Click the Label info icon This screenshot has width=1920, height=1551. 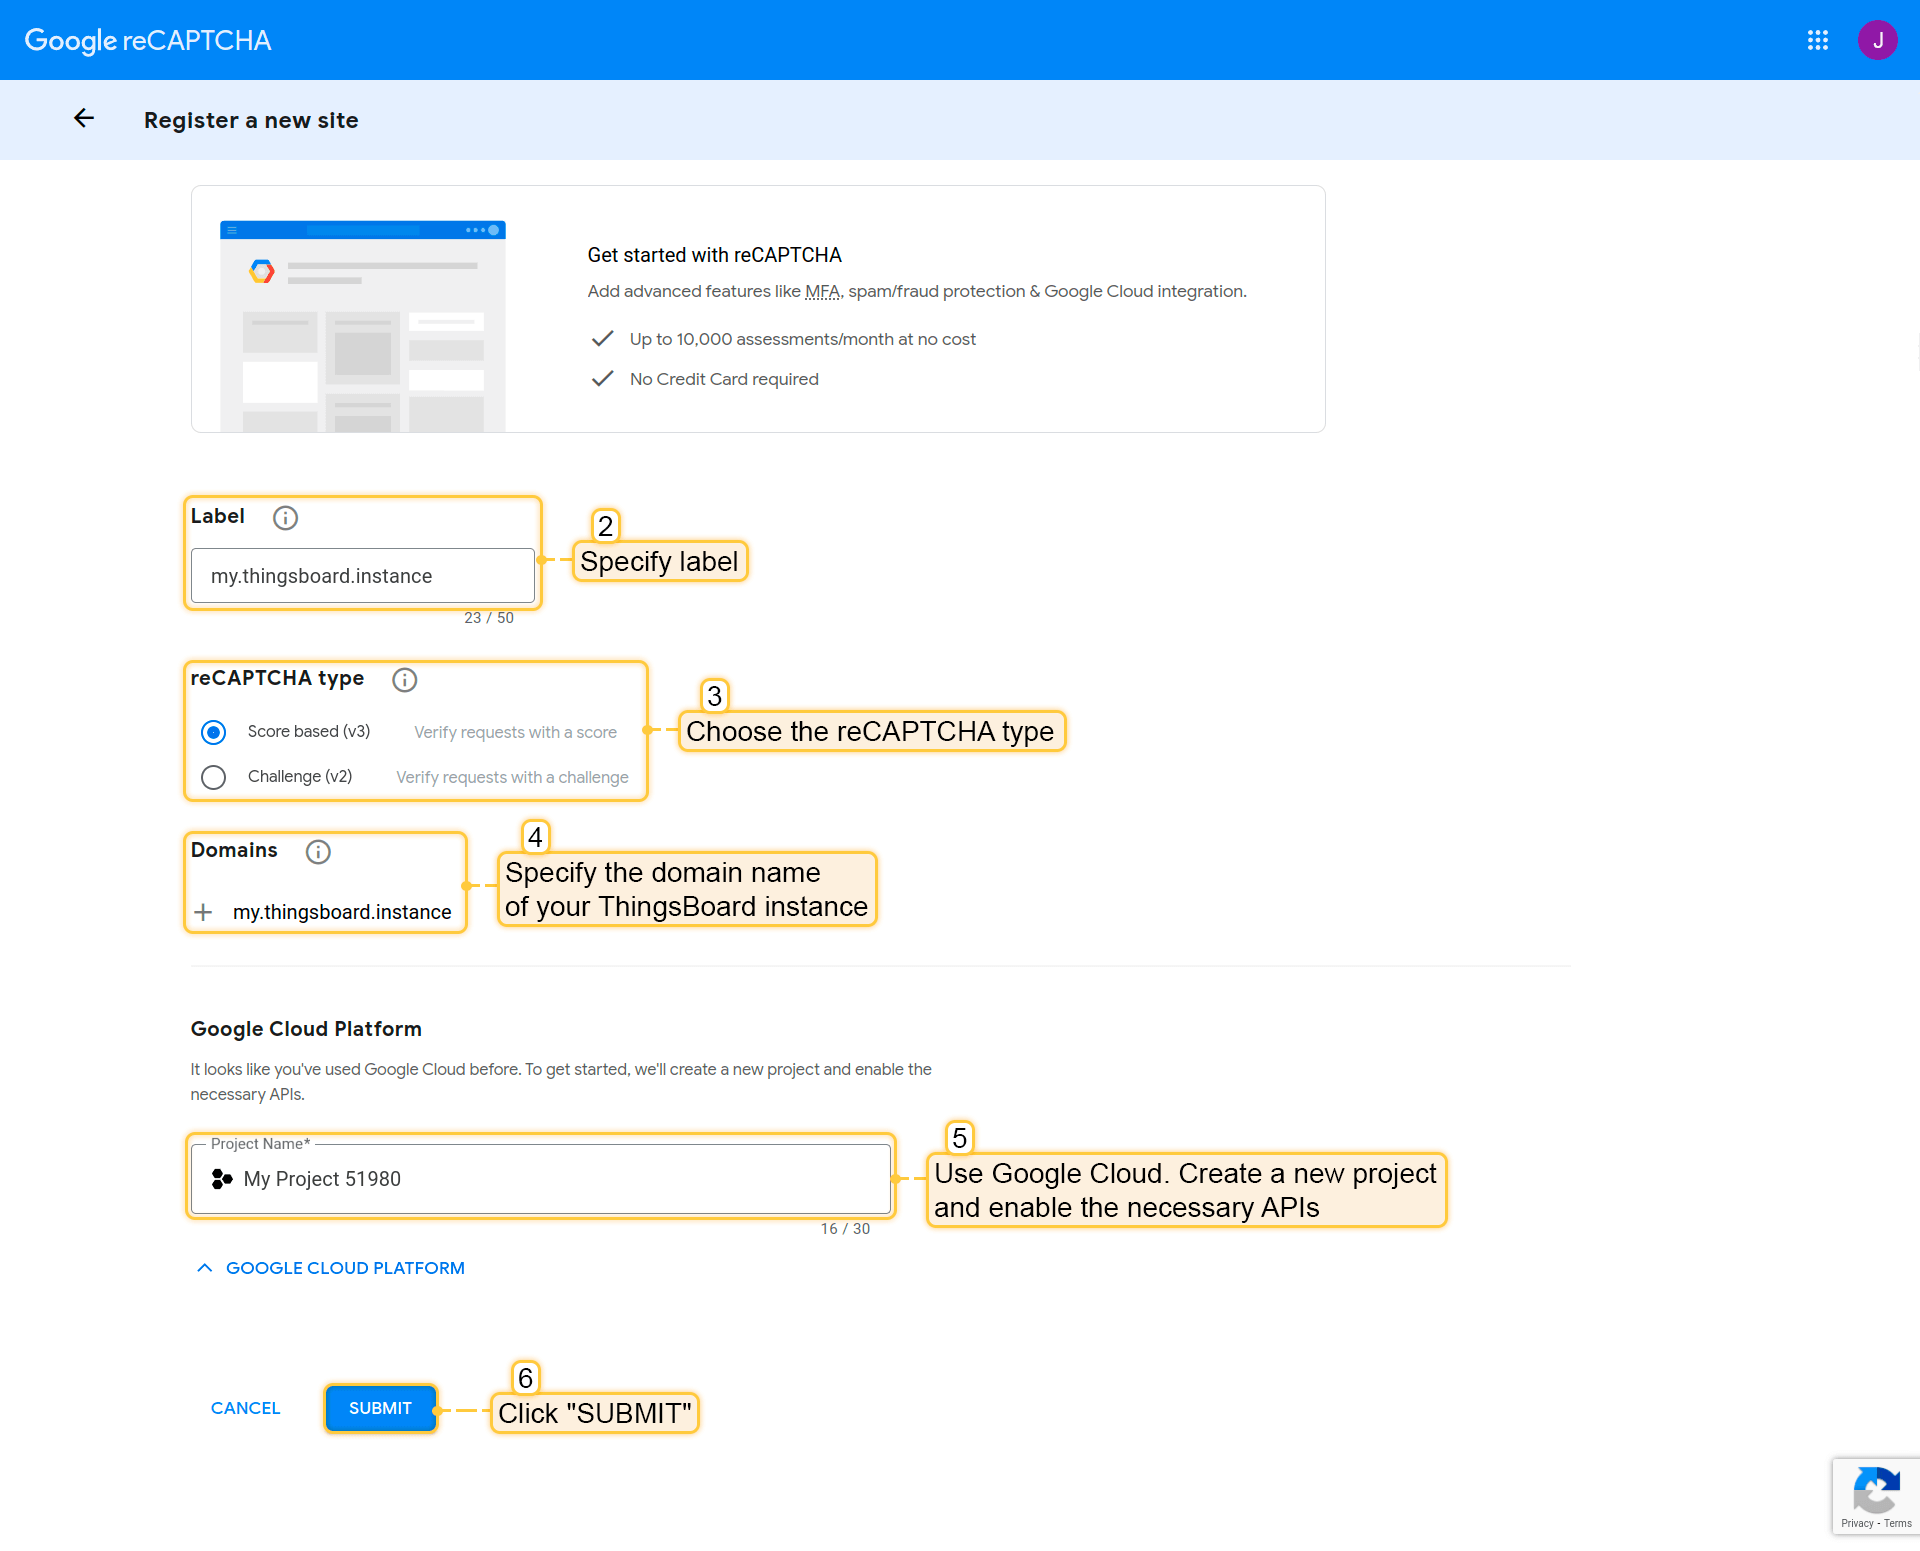(x=285, y=517)
